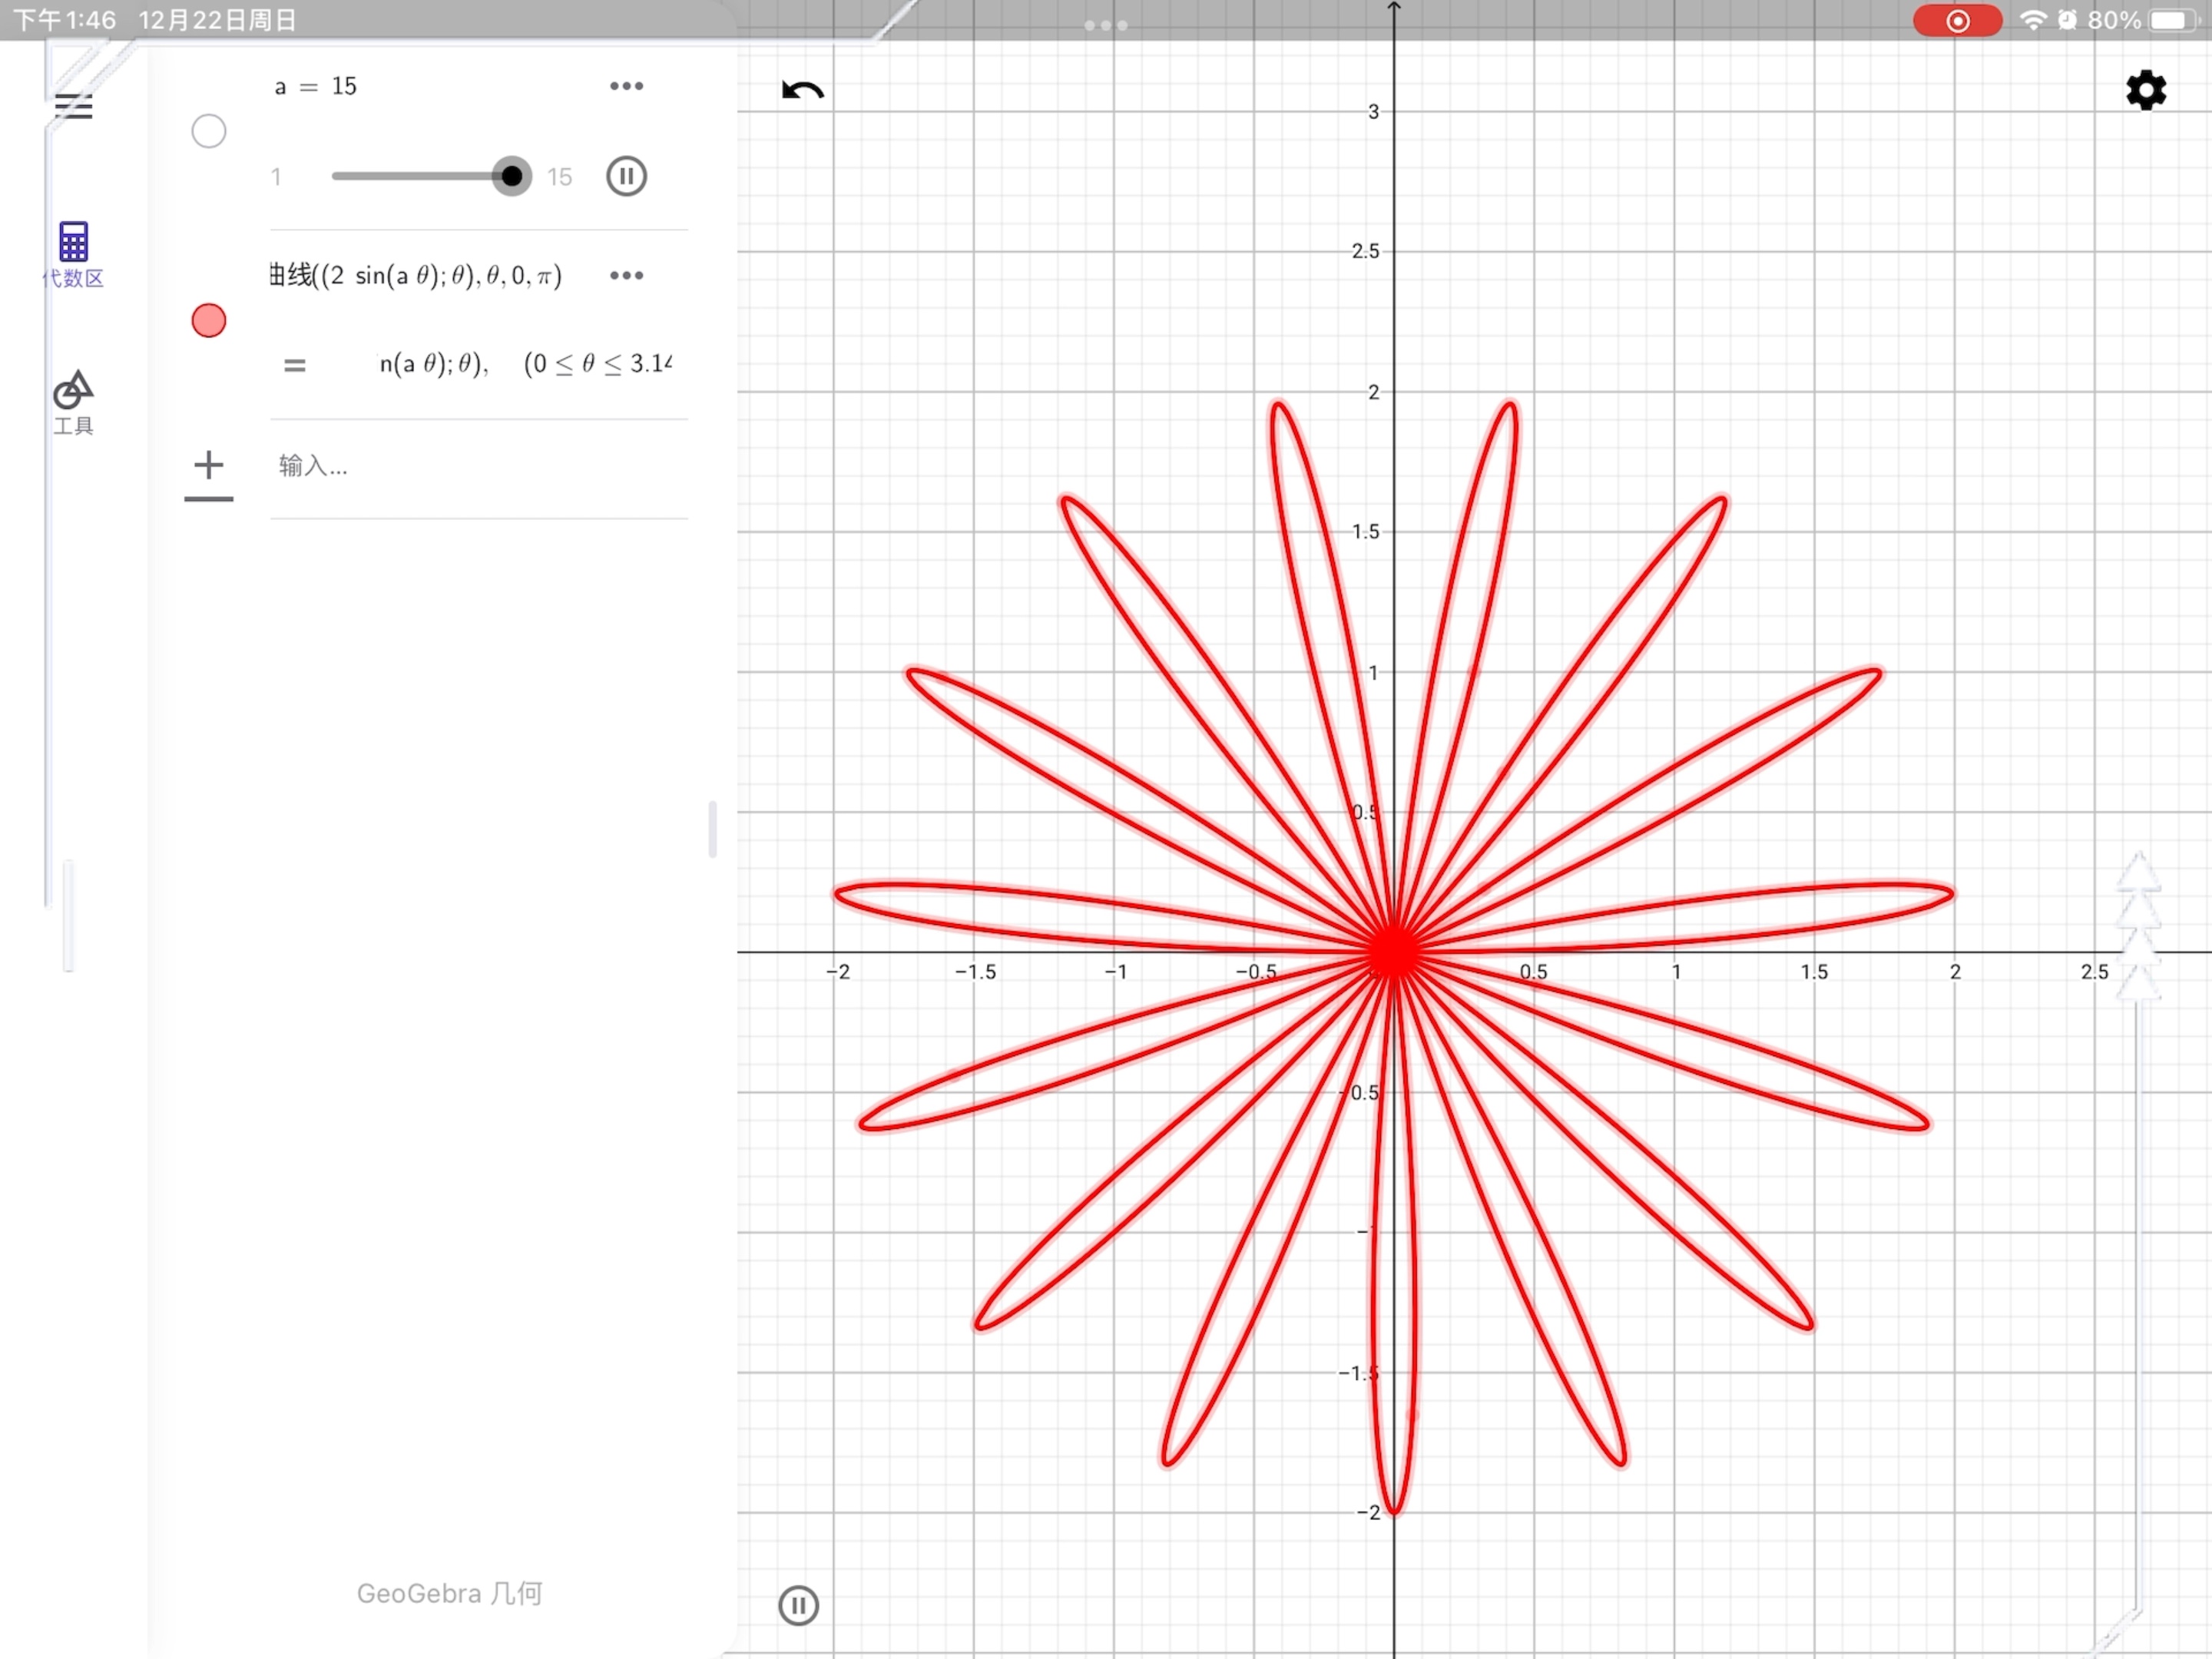This screenshot has width=2212, height=1659.
Task: Click the panel resize handle on the algebra view edge
Action: pos(712,829)
